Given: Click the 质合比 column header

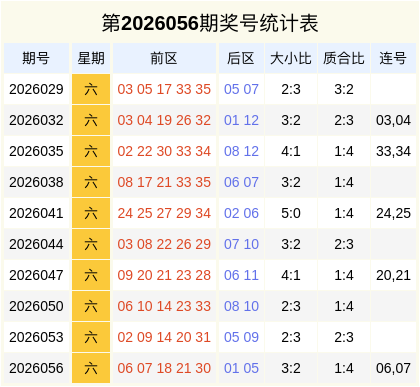Looking at the screenshot, I should (x=344, y=58).
